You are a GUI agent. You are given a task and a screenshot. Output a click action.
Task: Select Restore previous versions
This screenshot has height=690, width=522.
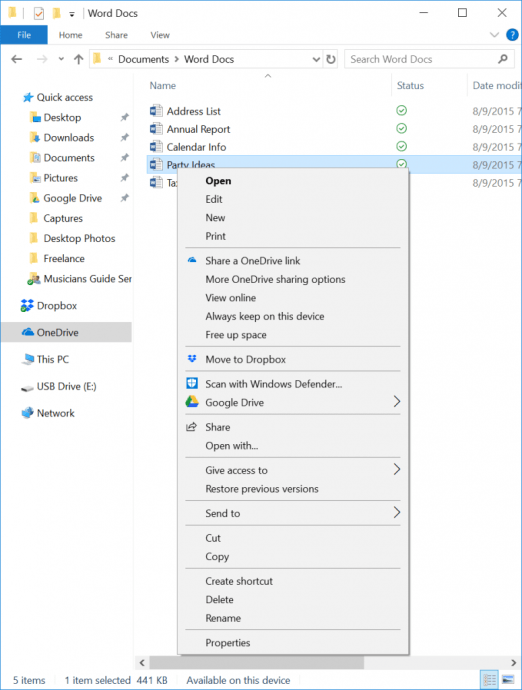click(262, 489)
